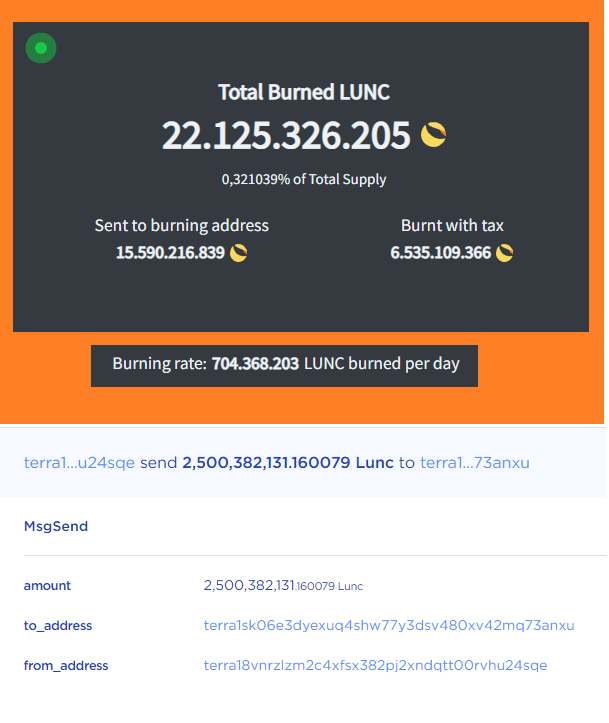The height and width of the screenshot is (723, 609).
Task: Select the amount value 2,500,382,131.160079 Lunc
Action: [x=283, y=586]
